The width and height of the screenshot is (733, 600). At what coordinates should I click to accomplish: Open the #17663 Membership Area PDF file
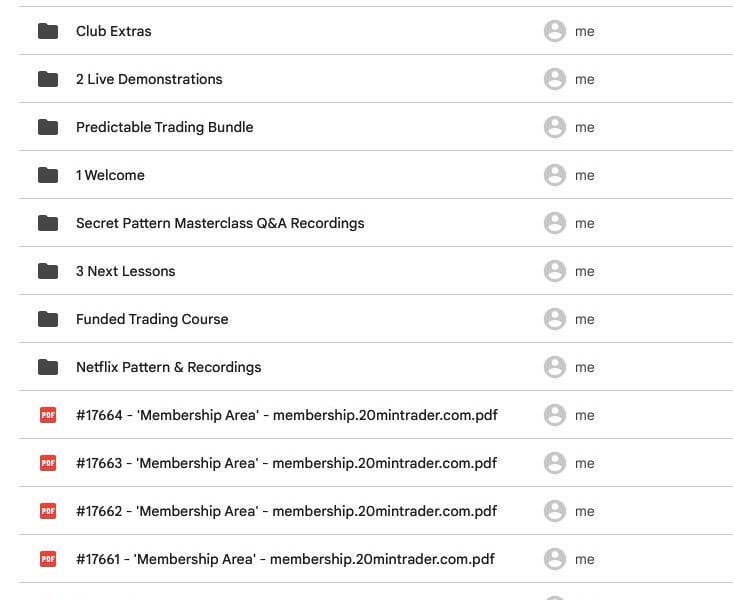click(x=287, y=463)
